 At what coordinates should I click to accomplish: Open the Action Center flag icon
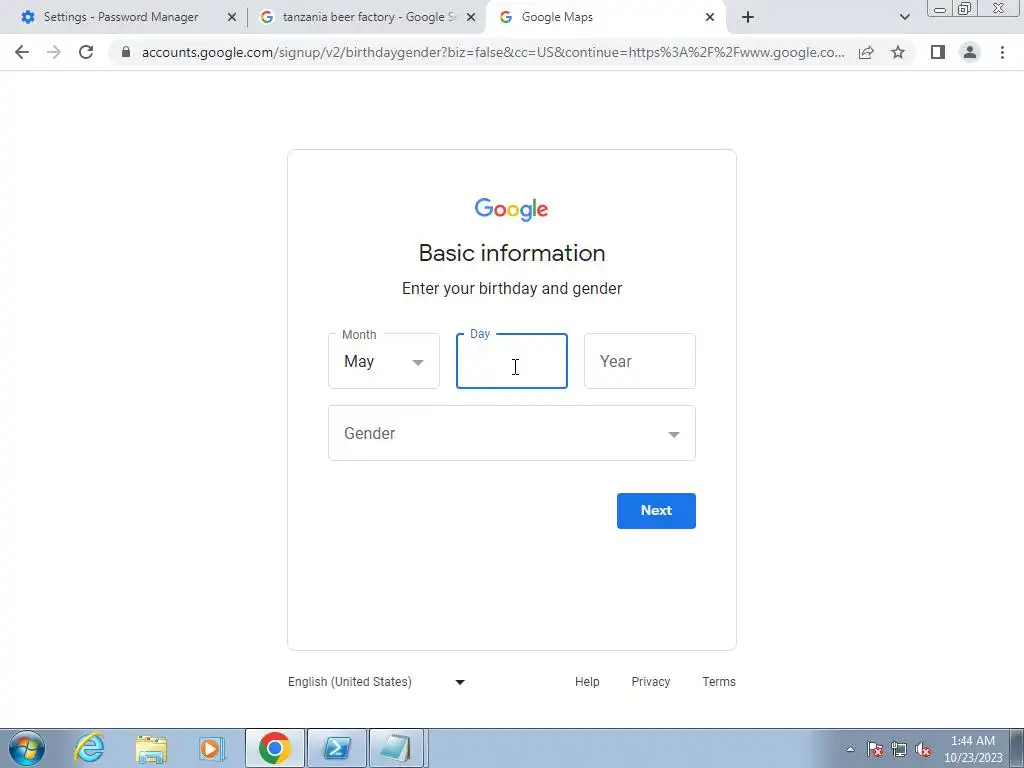pyautogui.click(x=875, y=749)
